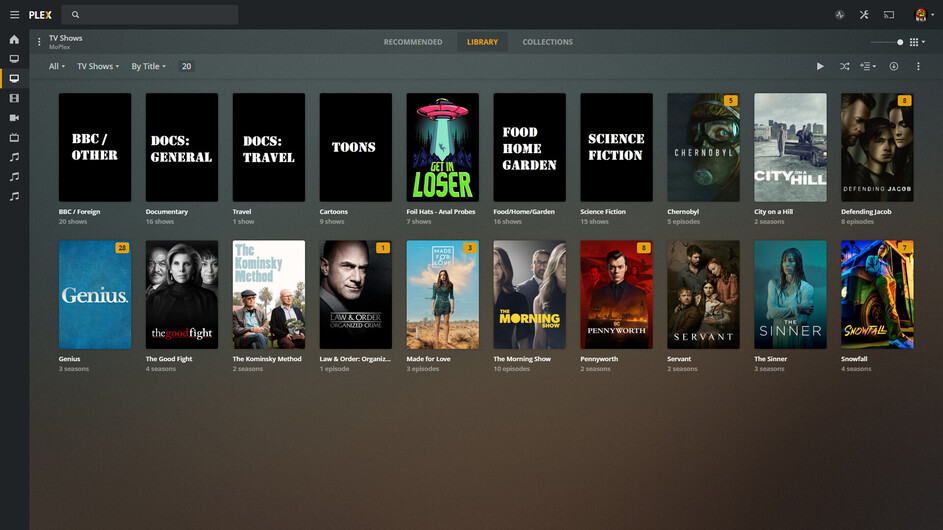Open The Kominsky Method poster

click(x=269, y=295)
